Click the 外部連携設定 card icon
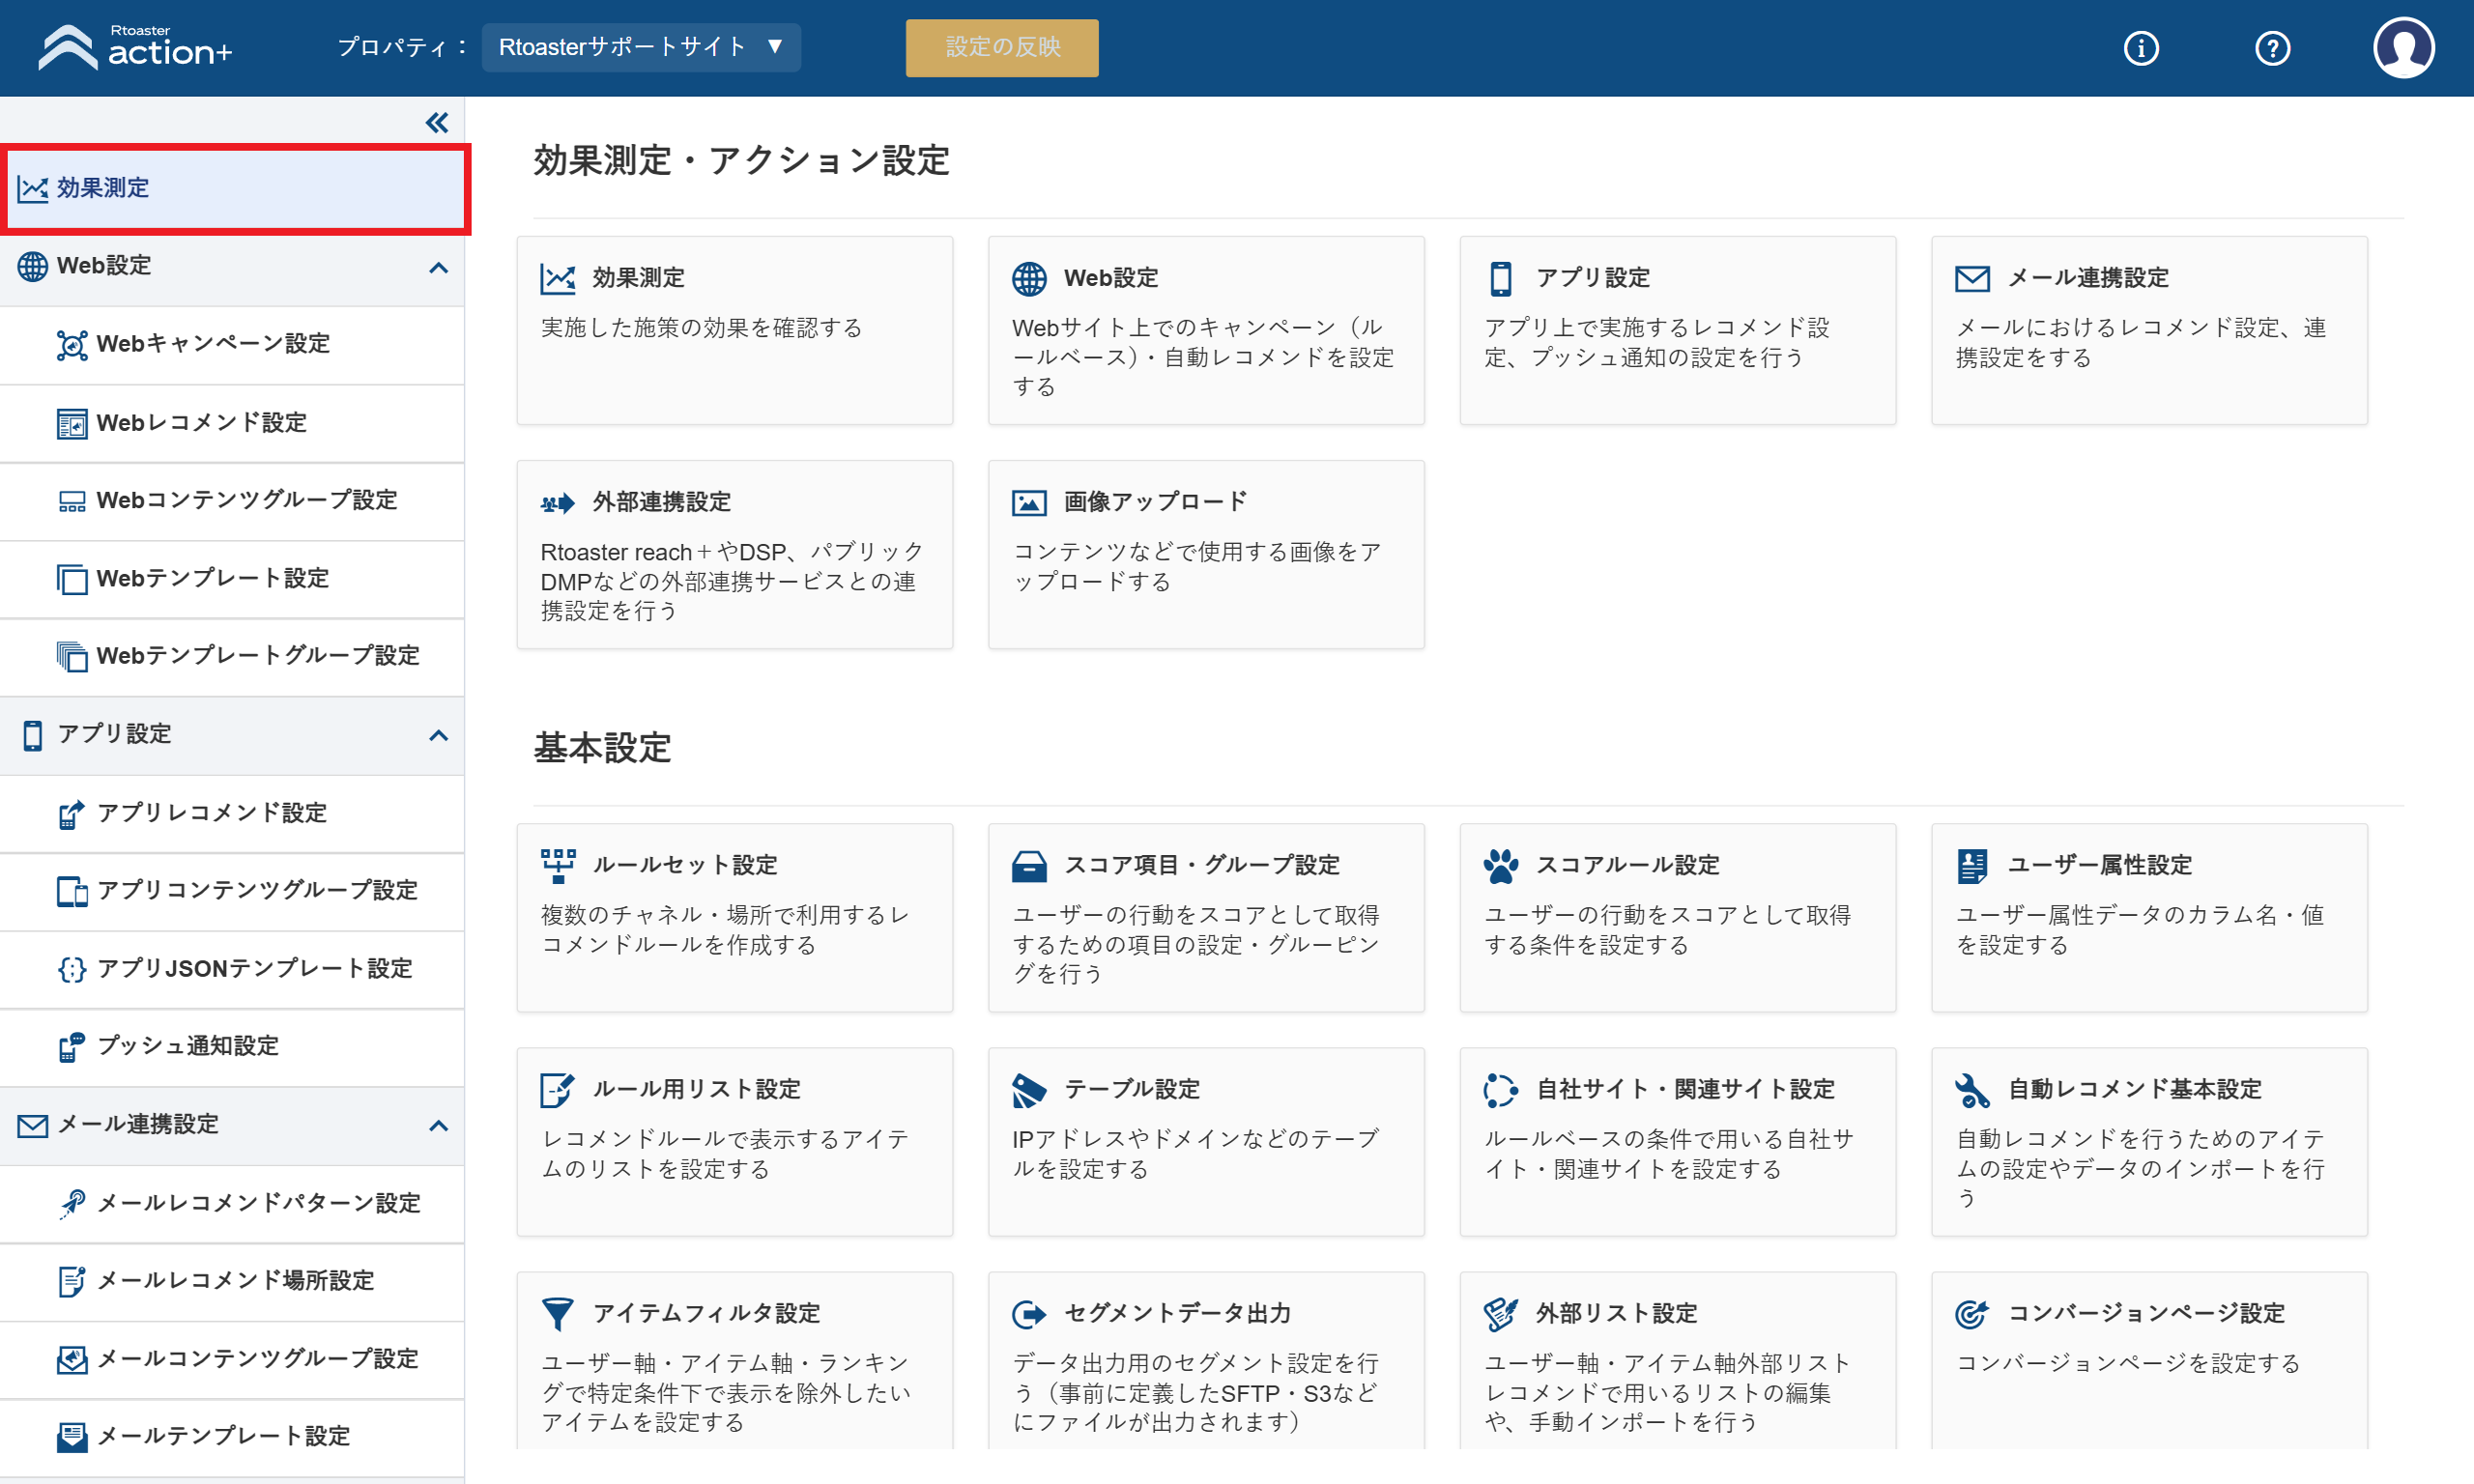Image resolution: width=2474 pixels, height=1484 pixels. pyautogui.click(x=557, y=502)
